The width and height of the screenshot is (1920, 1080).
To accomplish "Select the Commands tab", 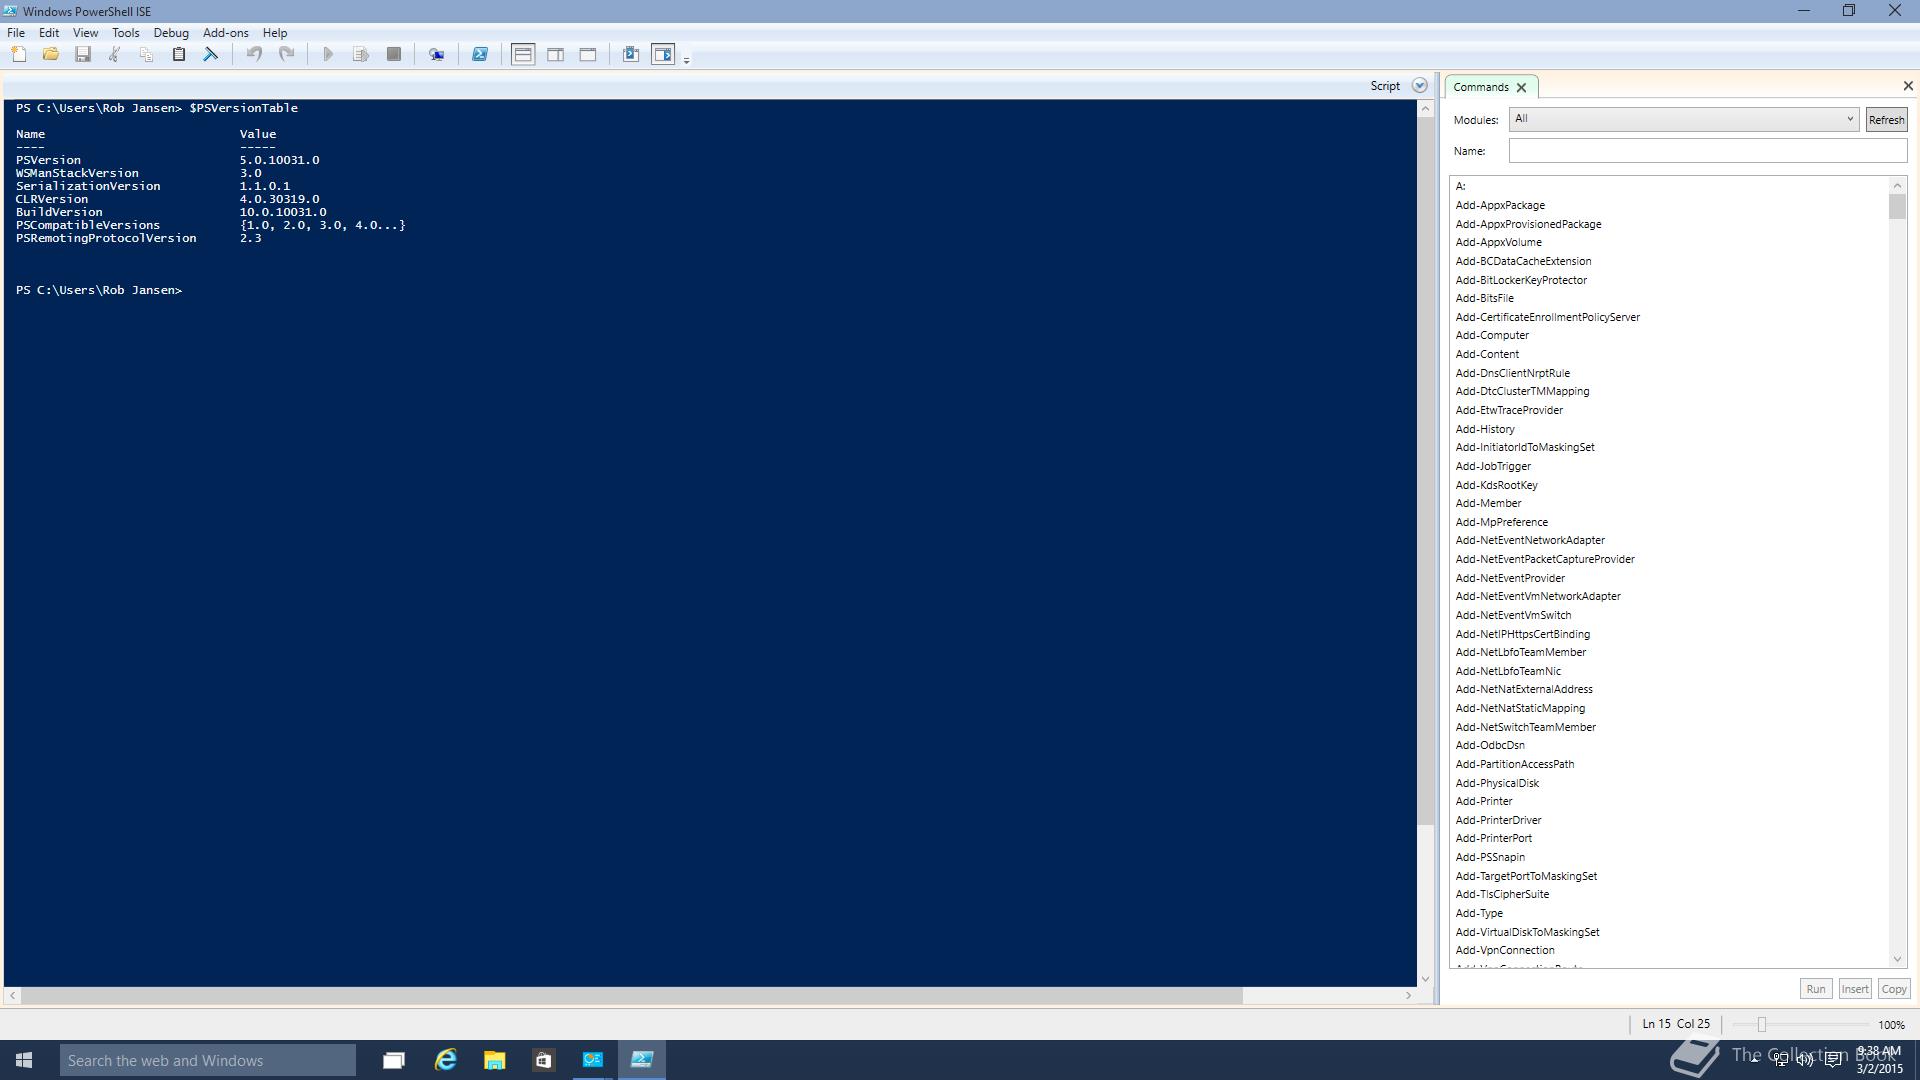I will pos(1481,87).
